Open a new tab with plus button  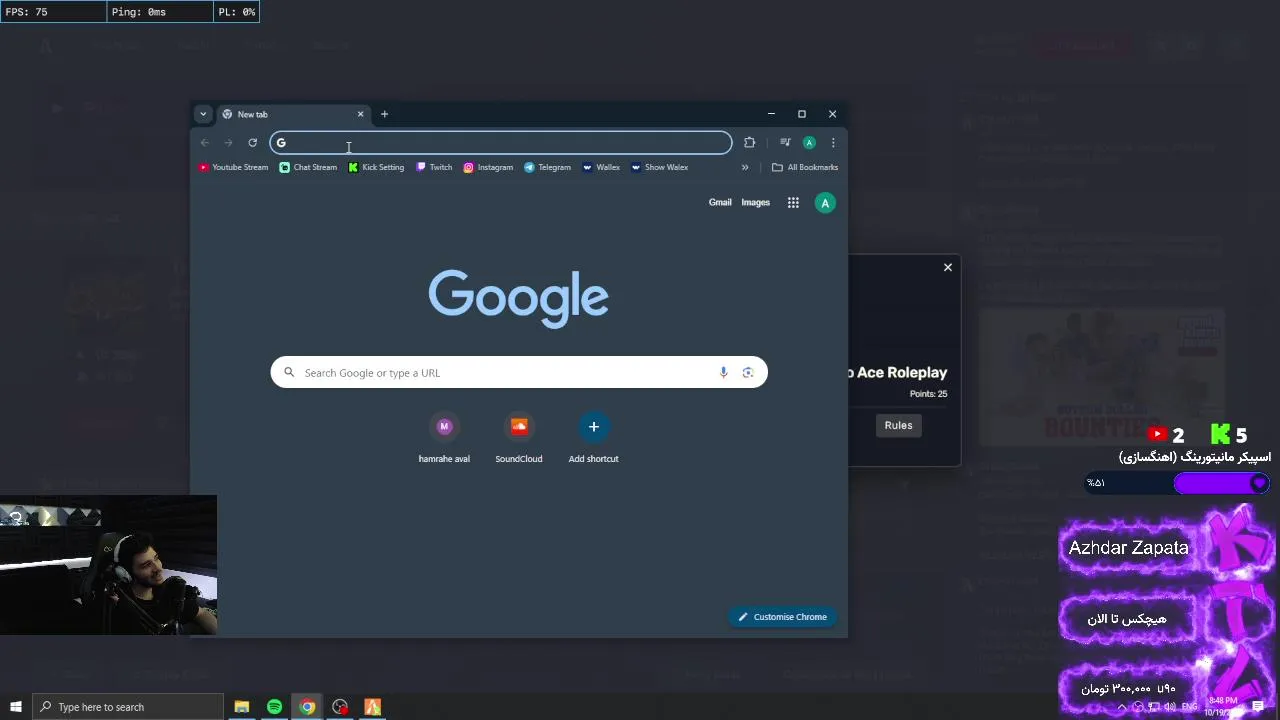(384, 114)
